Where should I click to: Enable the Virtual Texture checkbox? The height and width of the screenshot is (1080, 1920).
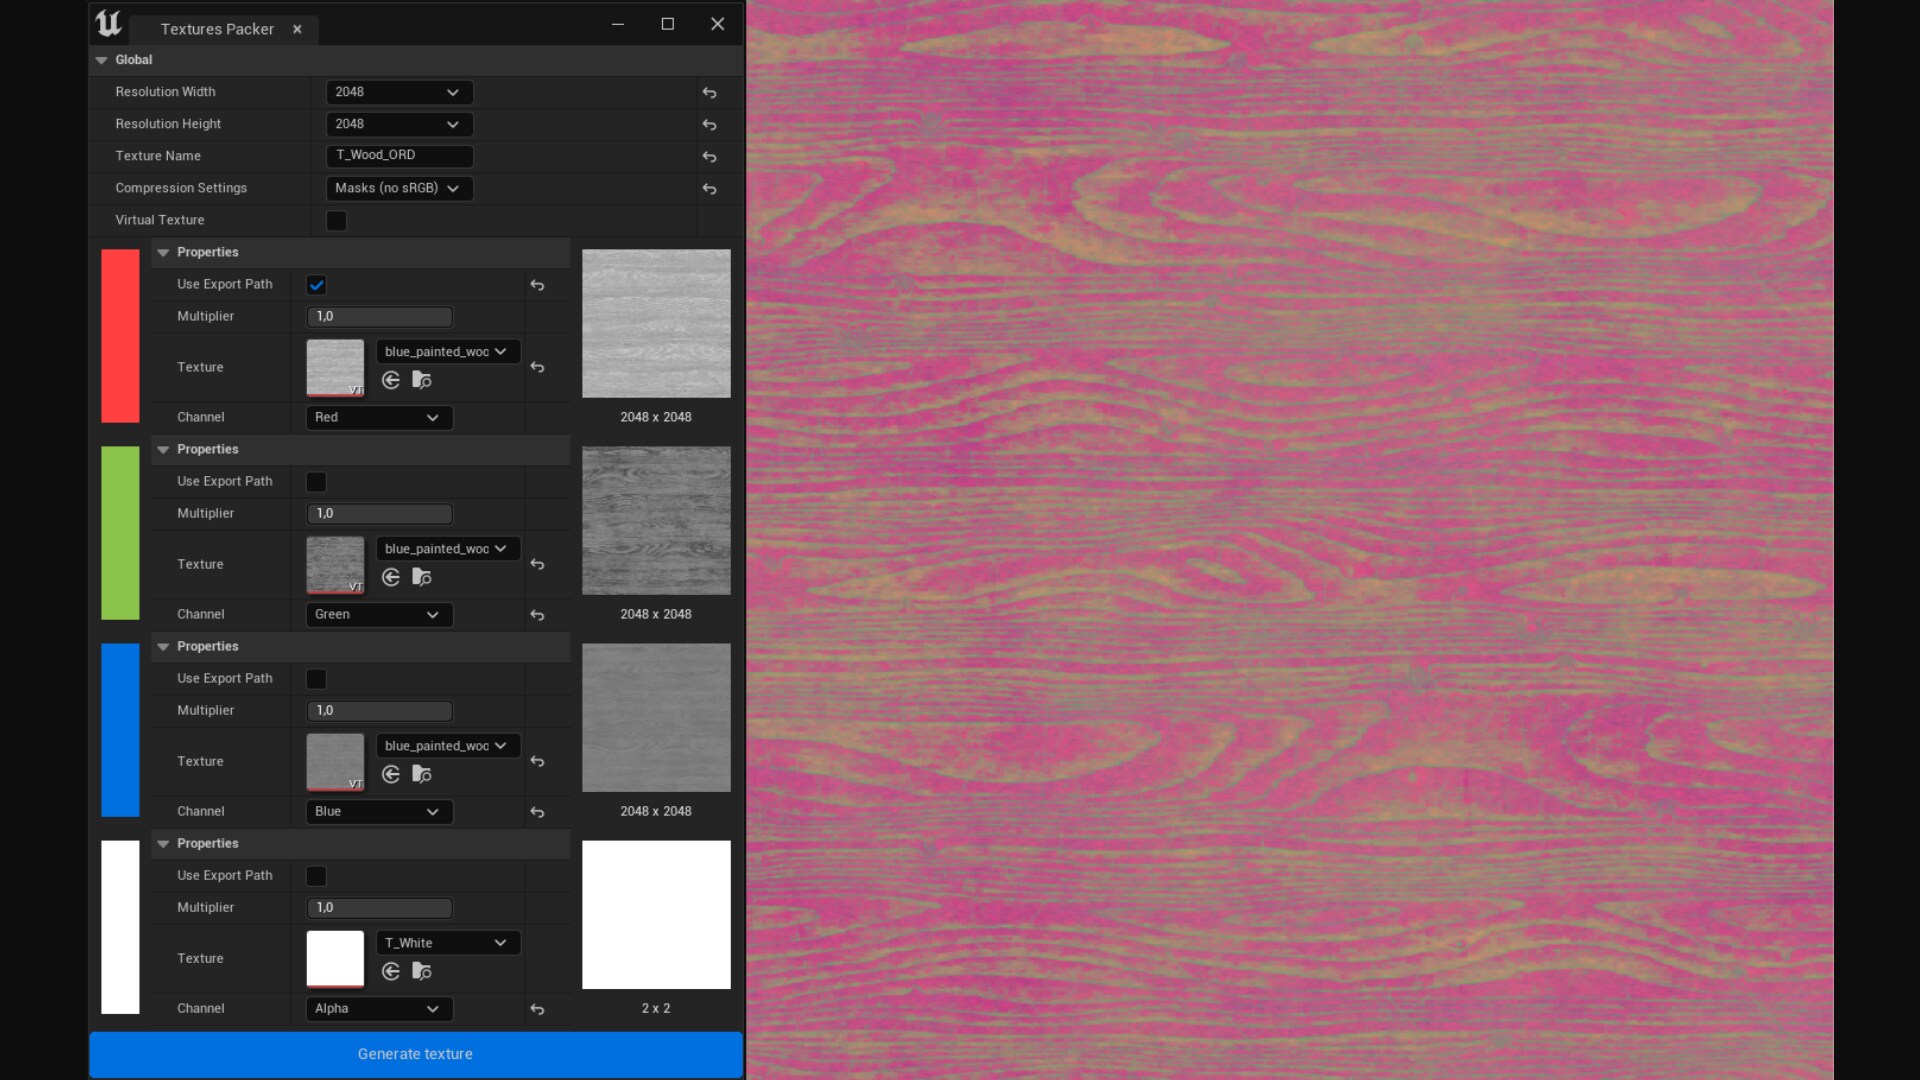click(335, 220)
